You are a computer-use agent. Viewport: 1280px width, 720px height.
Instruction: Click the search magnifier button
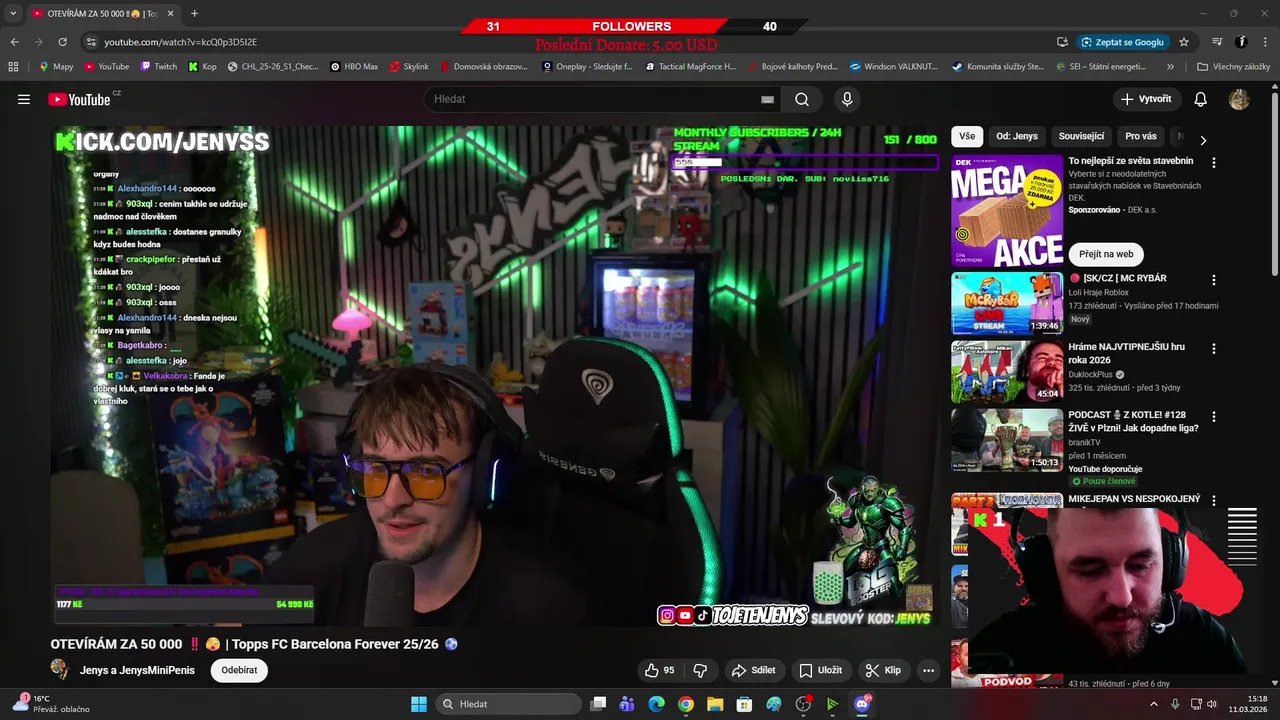[x=802, y=99]
